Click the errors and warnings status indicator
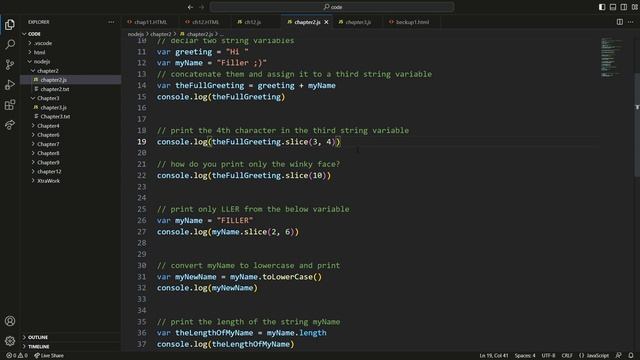Viewport: 640px width, 360px height. tap(17, 356)
